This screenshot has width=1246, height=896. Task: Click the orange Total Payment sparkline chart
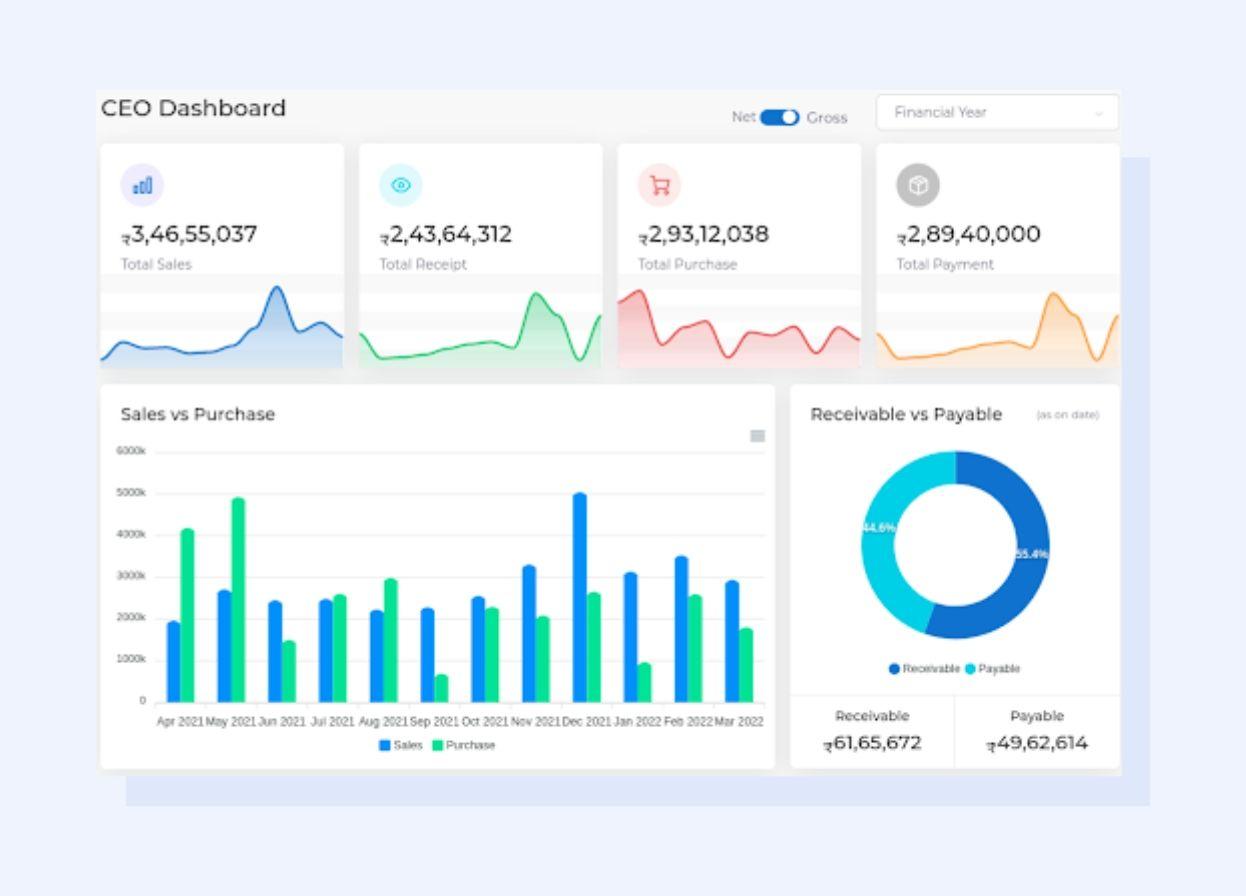click(x=998, y=328)
